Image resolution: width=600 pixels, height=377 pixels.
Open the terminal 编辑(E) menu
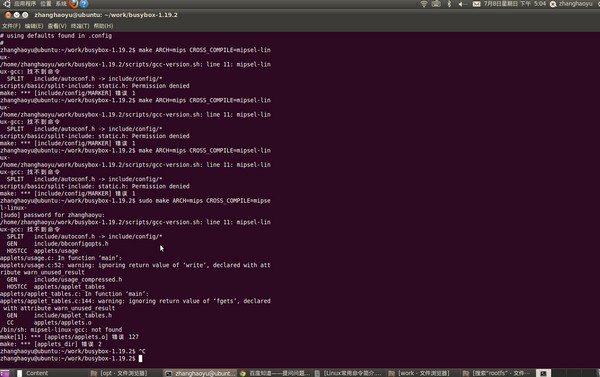click(34, 26)
